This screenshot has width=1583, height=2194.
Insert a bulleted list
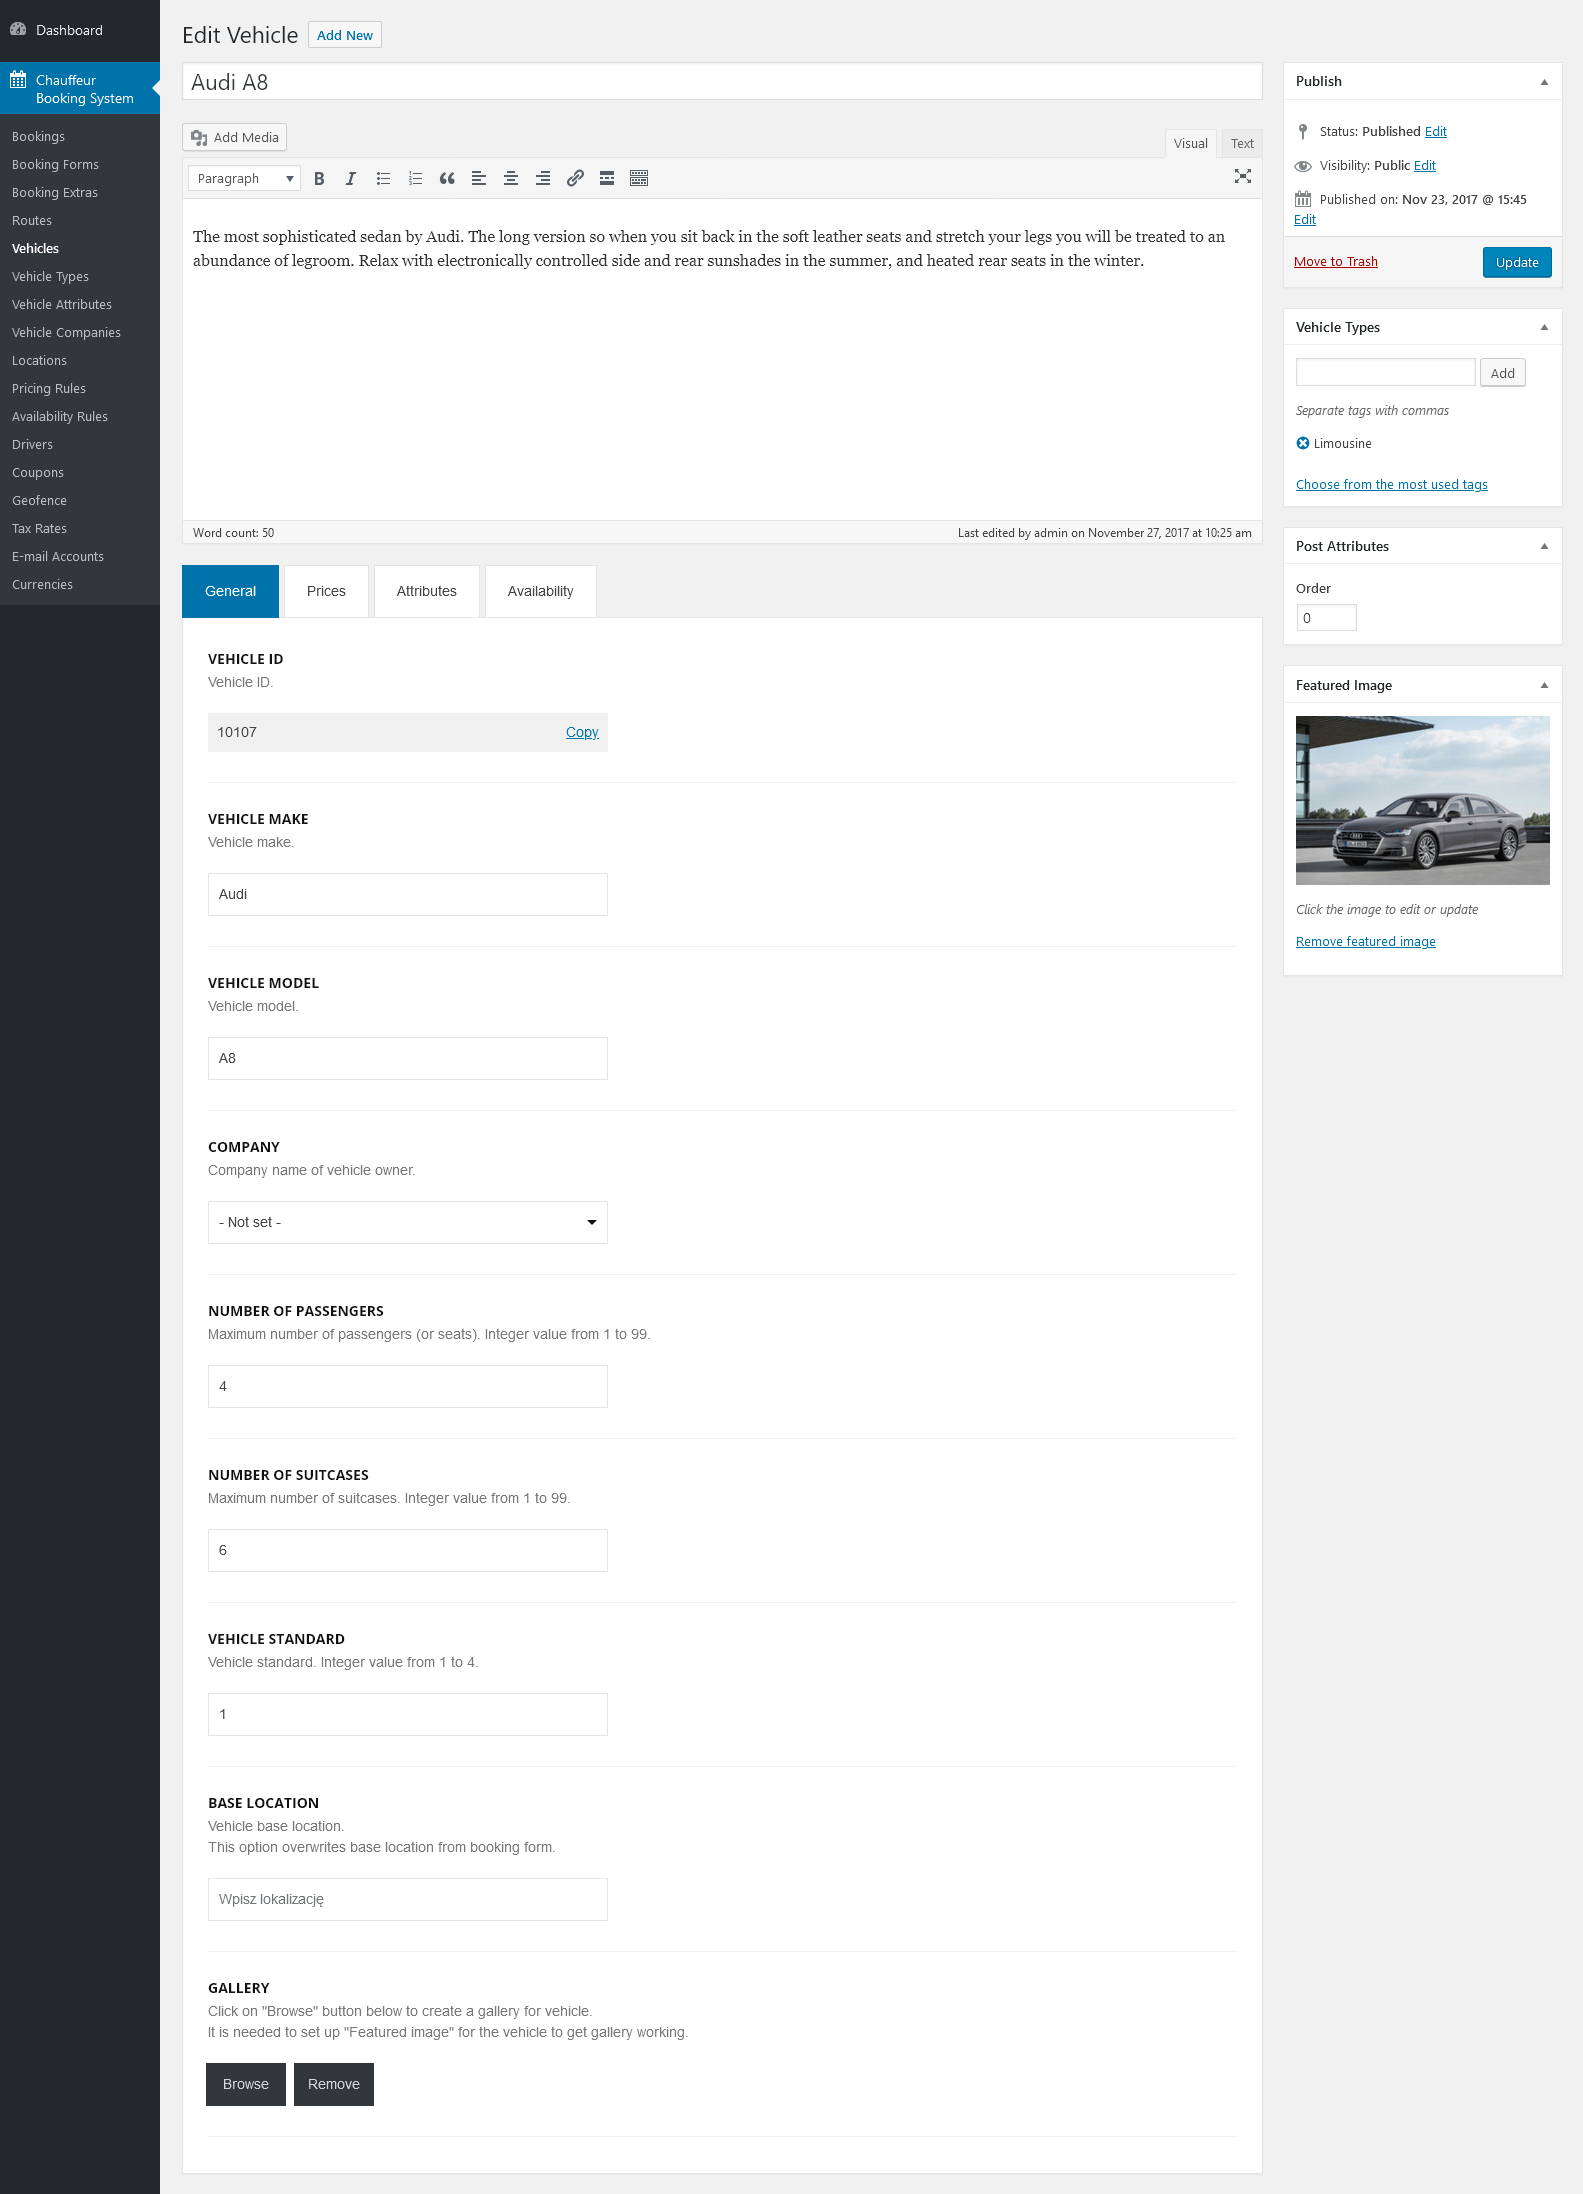click(x=383, y=179)
